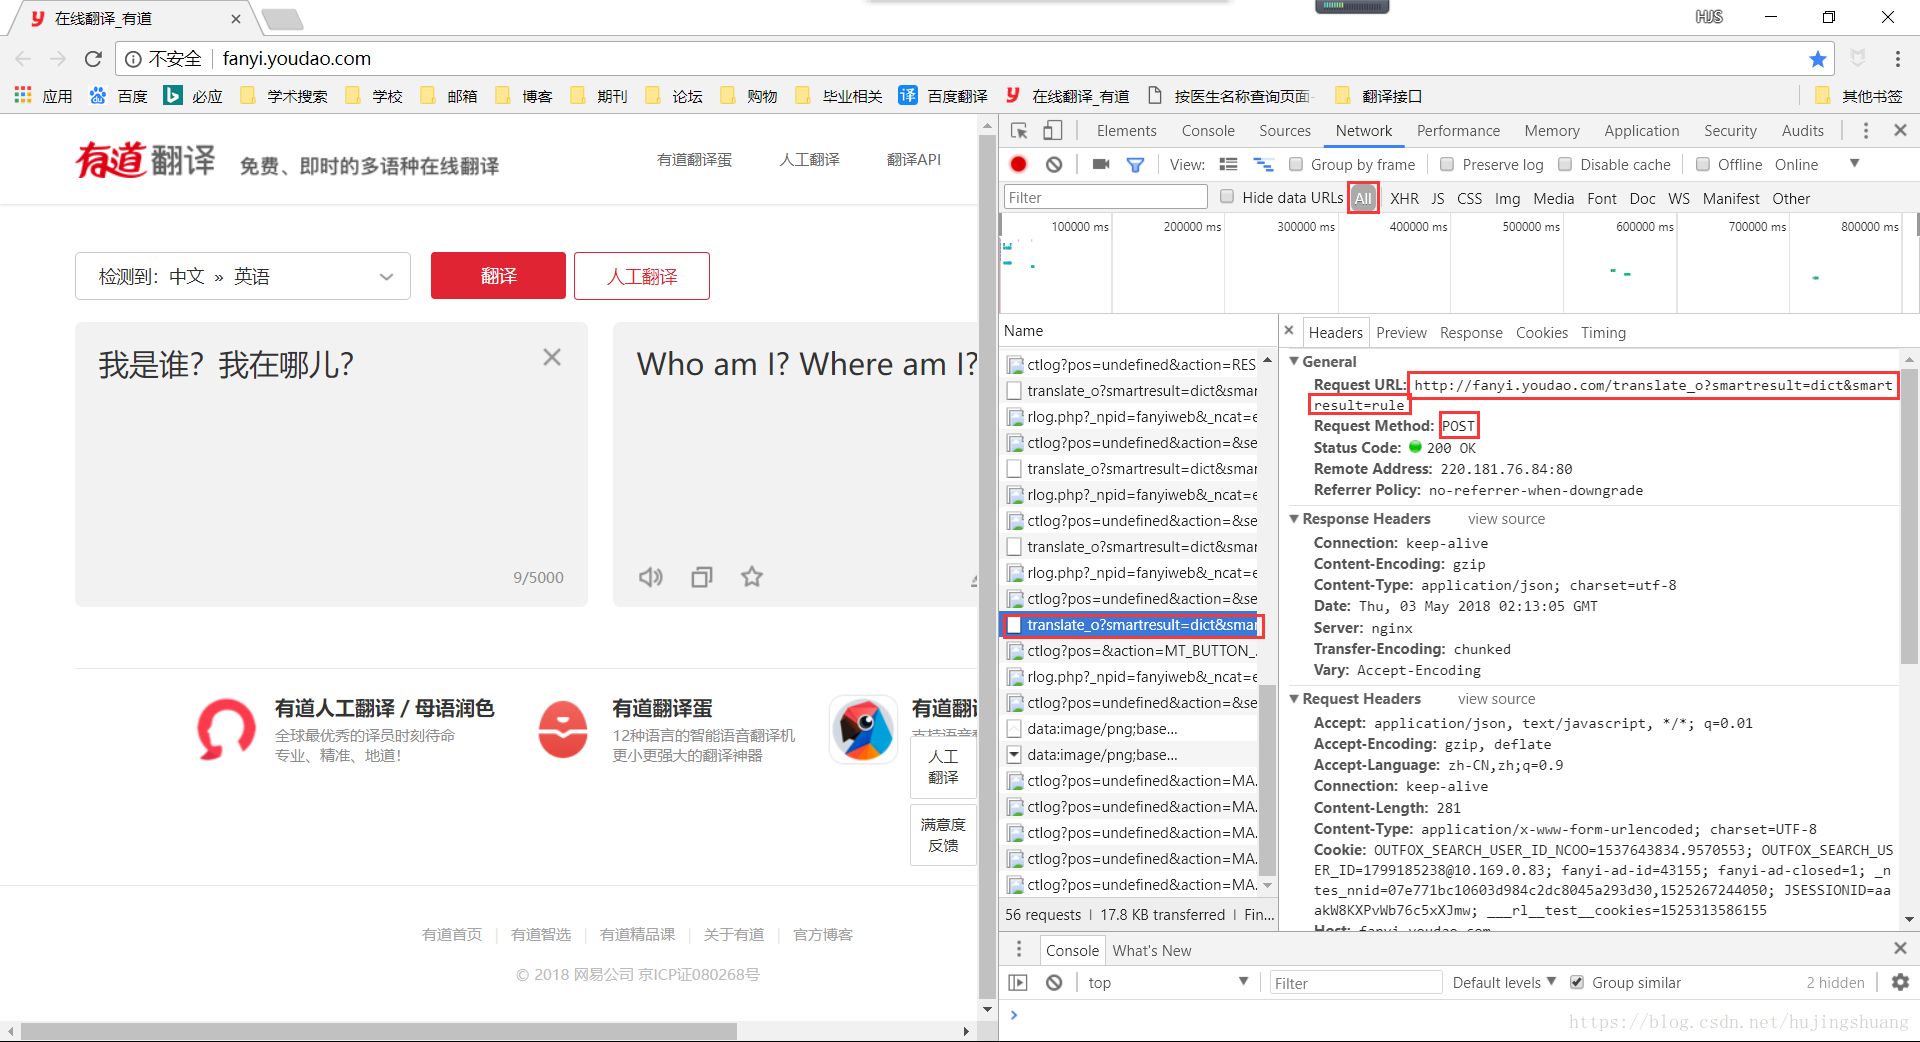The width and height of the screenshot is (1920, 1042).
Task: Open 翻译API link in header
Action: coord(914,160)
